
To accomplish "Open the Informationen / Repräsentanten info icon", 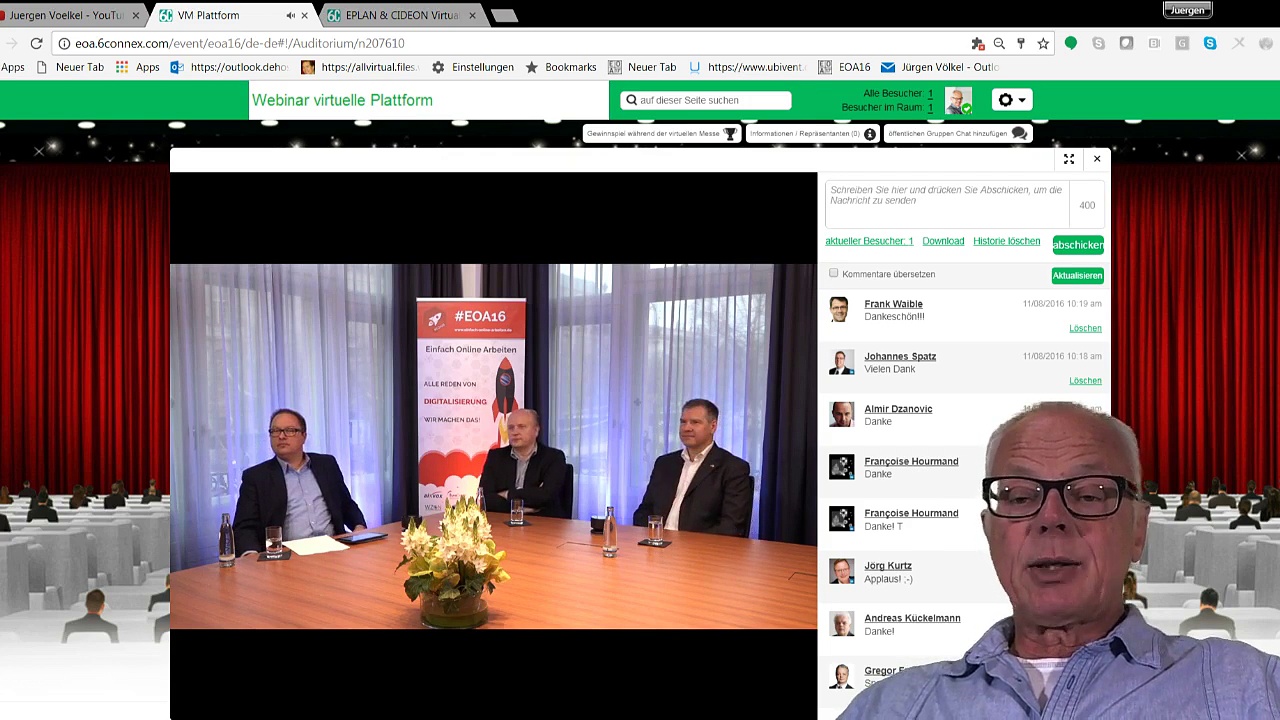I will (x=870, y=134).
